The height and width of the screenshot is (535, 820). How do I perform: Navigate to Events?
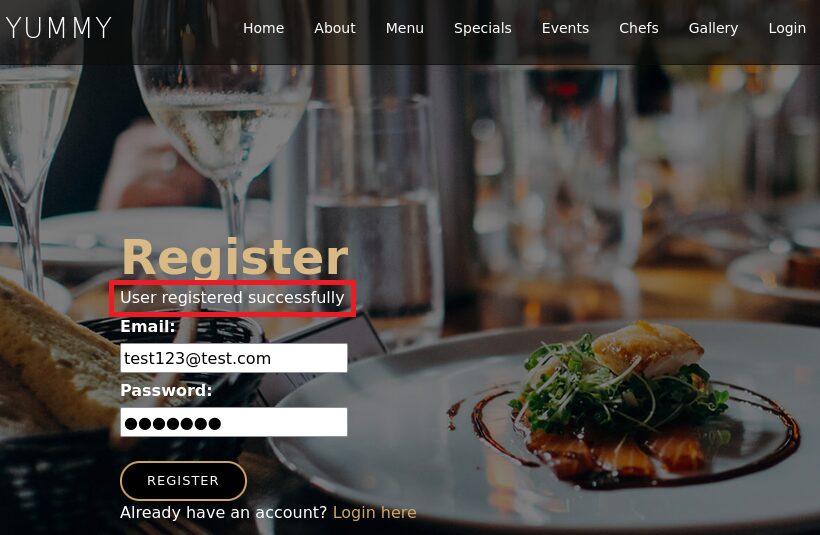(565, 28)
